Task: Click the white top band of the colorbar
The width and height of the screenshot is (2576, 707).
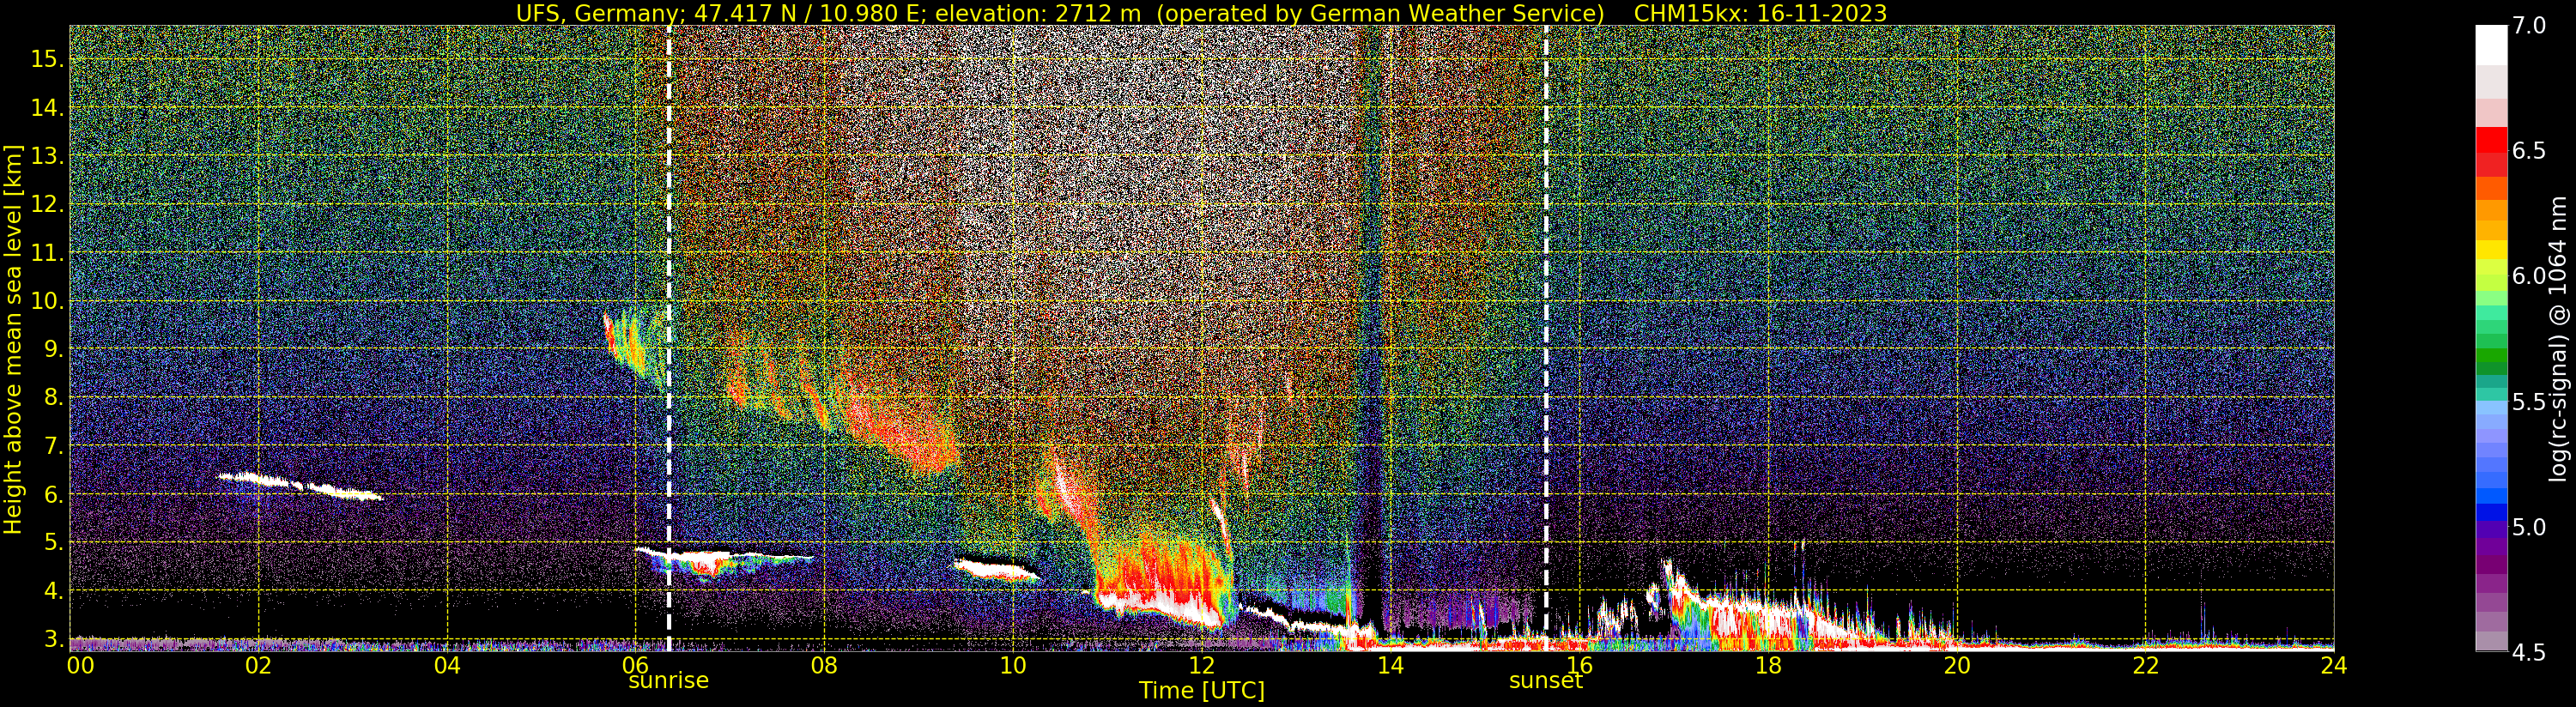Action: (2491, 45)
